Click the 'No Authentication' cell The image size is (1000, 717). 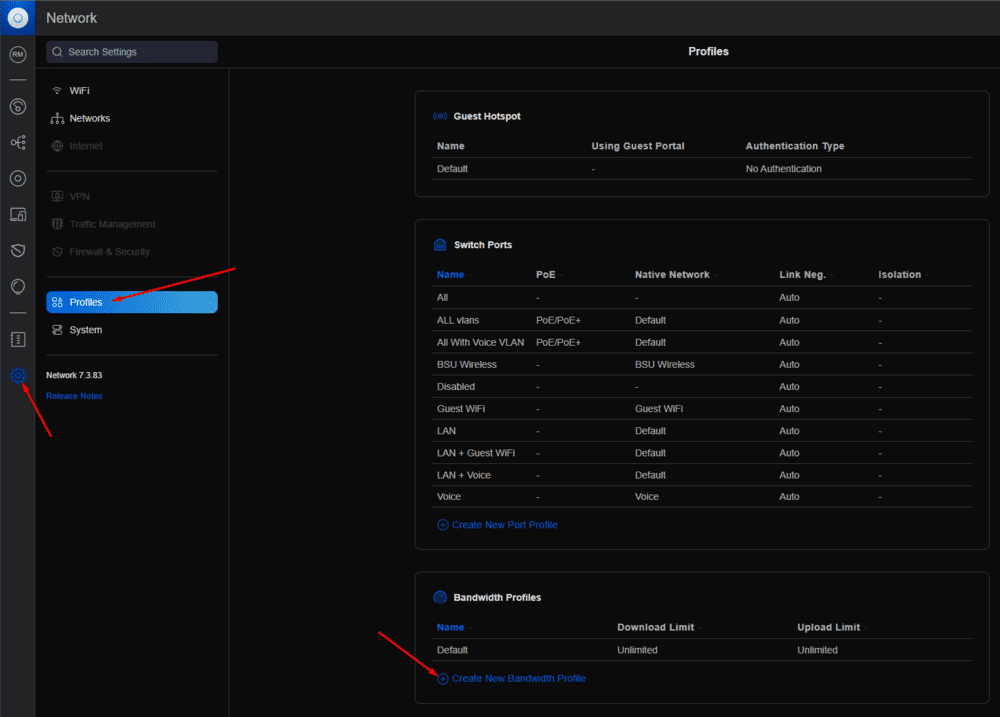784,169
